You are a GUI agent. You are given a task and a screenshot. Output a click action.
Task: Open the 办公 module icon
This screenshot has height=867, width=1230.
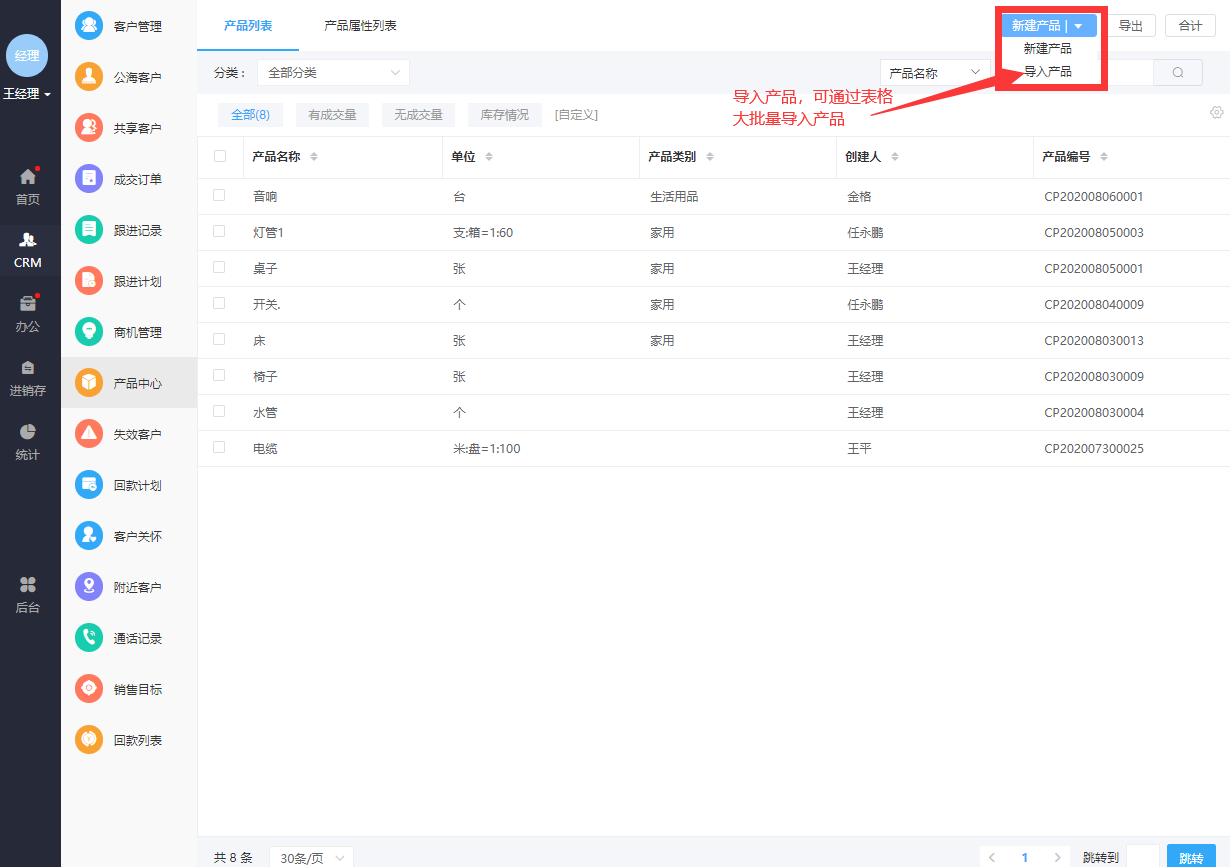tap(28, 303)
